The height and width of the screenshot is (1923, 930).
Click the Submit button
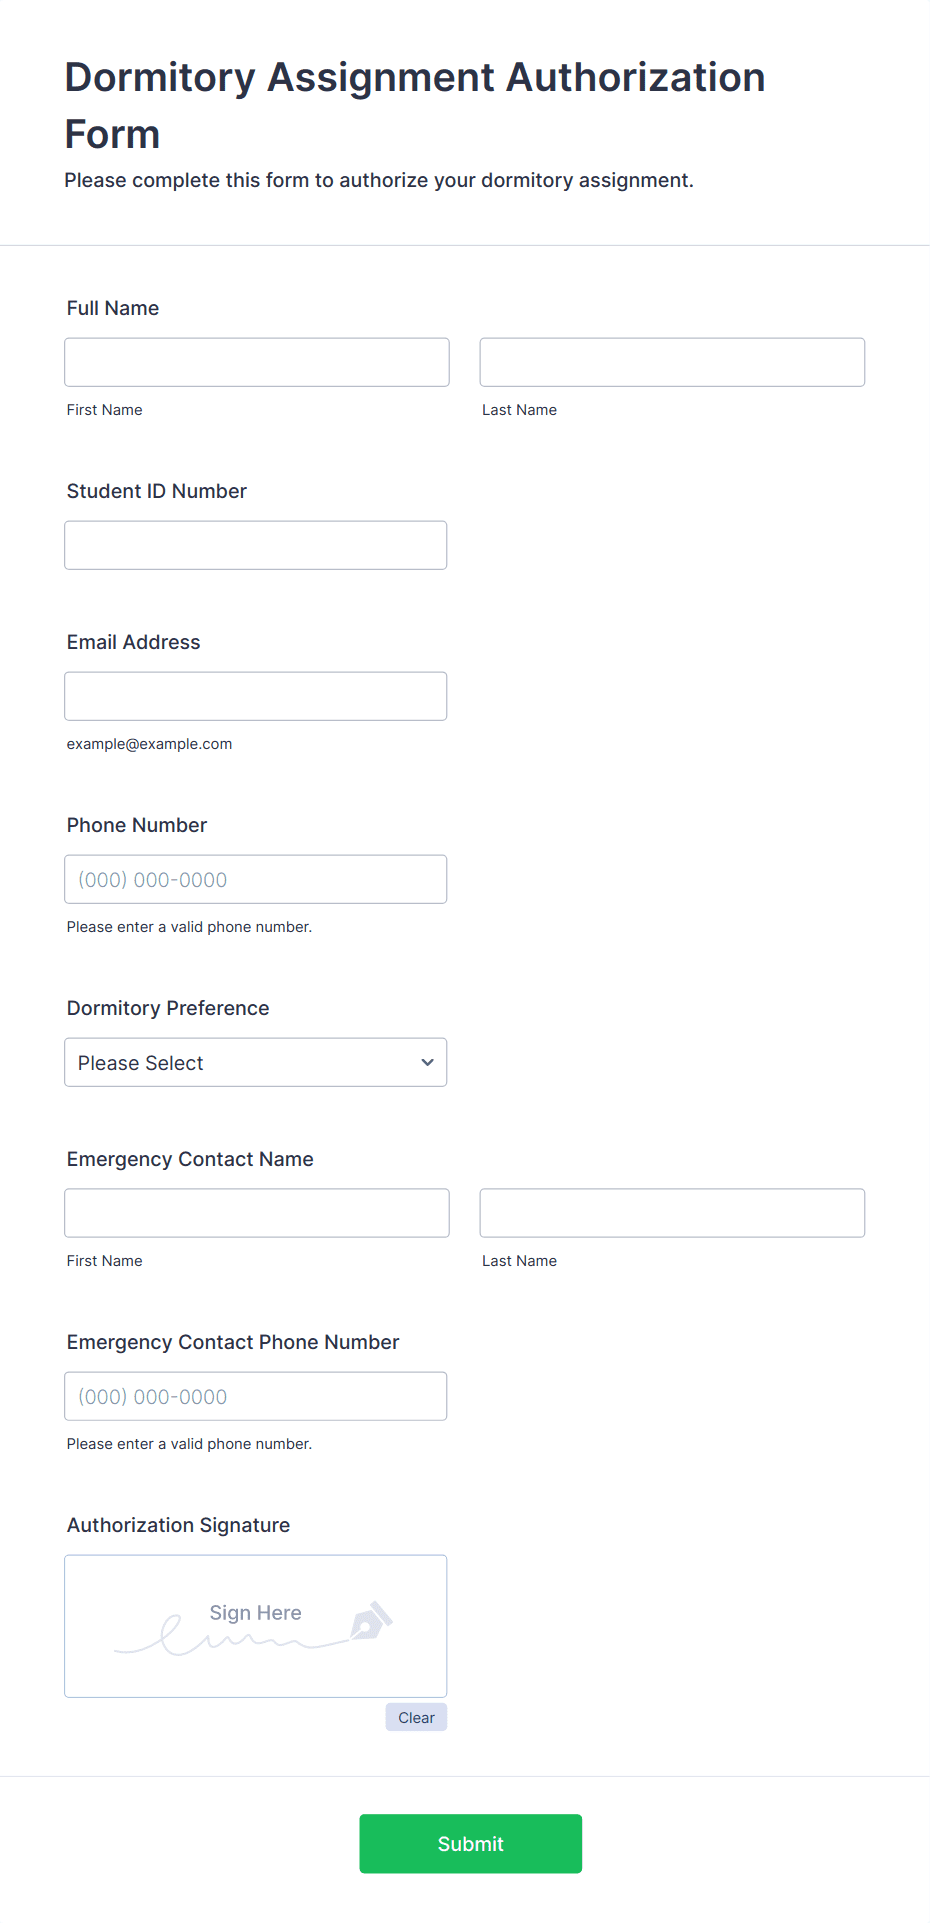click(x=471, y=1843)
